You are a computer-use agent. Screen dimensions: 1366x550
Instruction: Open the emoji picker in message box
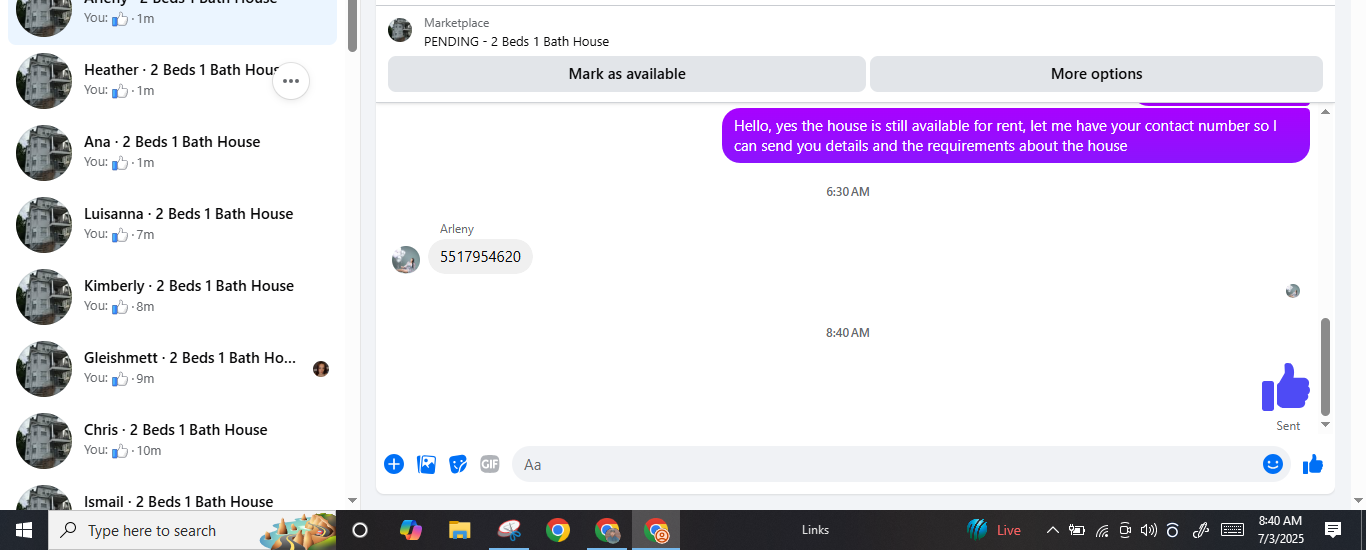coord(1273,464)
